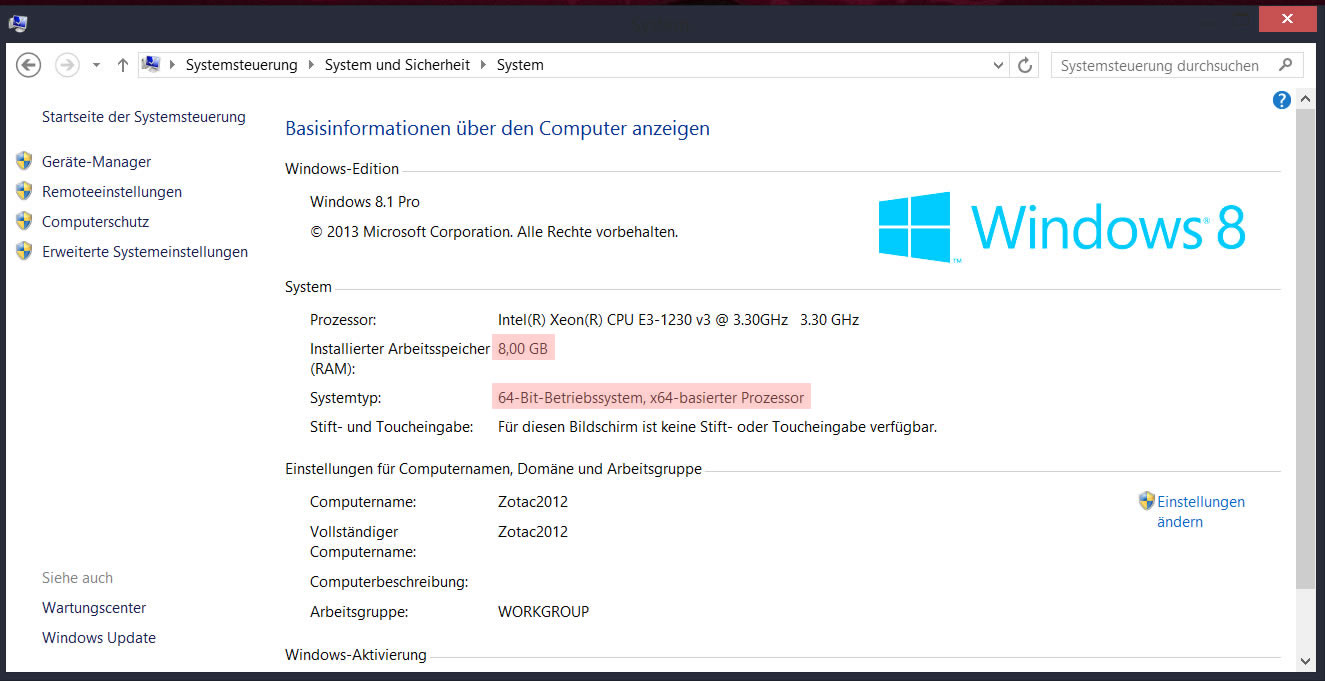Viewport: 1325px width, 681px height.
Task: Select Systemsteuerung in the breadcrumb path
Action: pyautogui.click(x=242, y=65)
